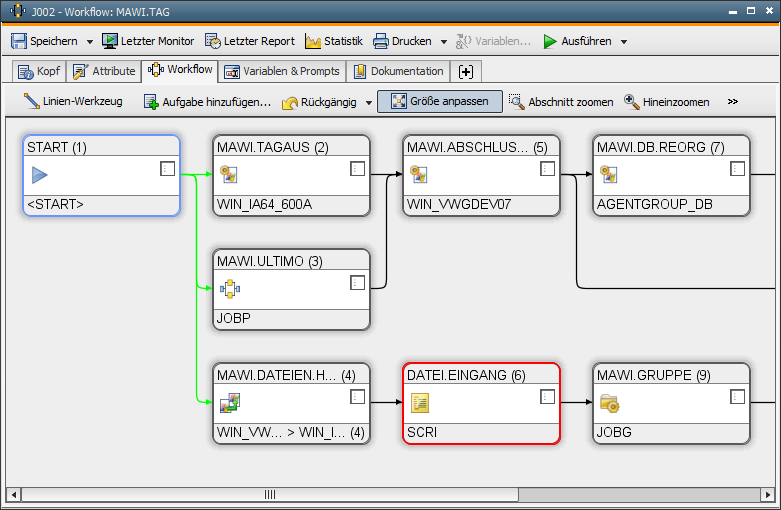Click the JOBP label
Image resolution: width=781 pixels, height=510 pixels.
[234, 318]
